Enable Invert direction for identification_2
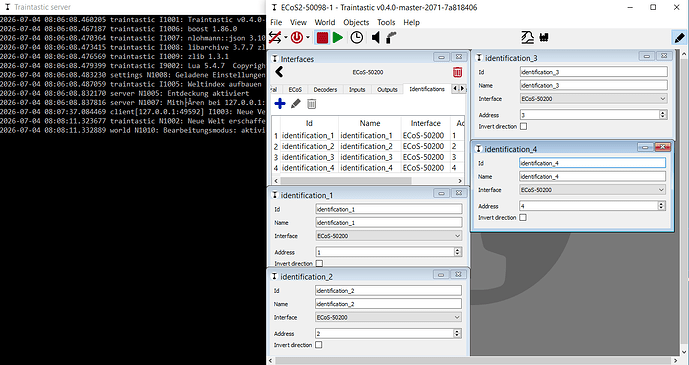Screen dimensions: 689x365 coord(319,345)
